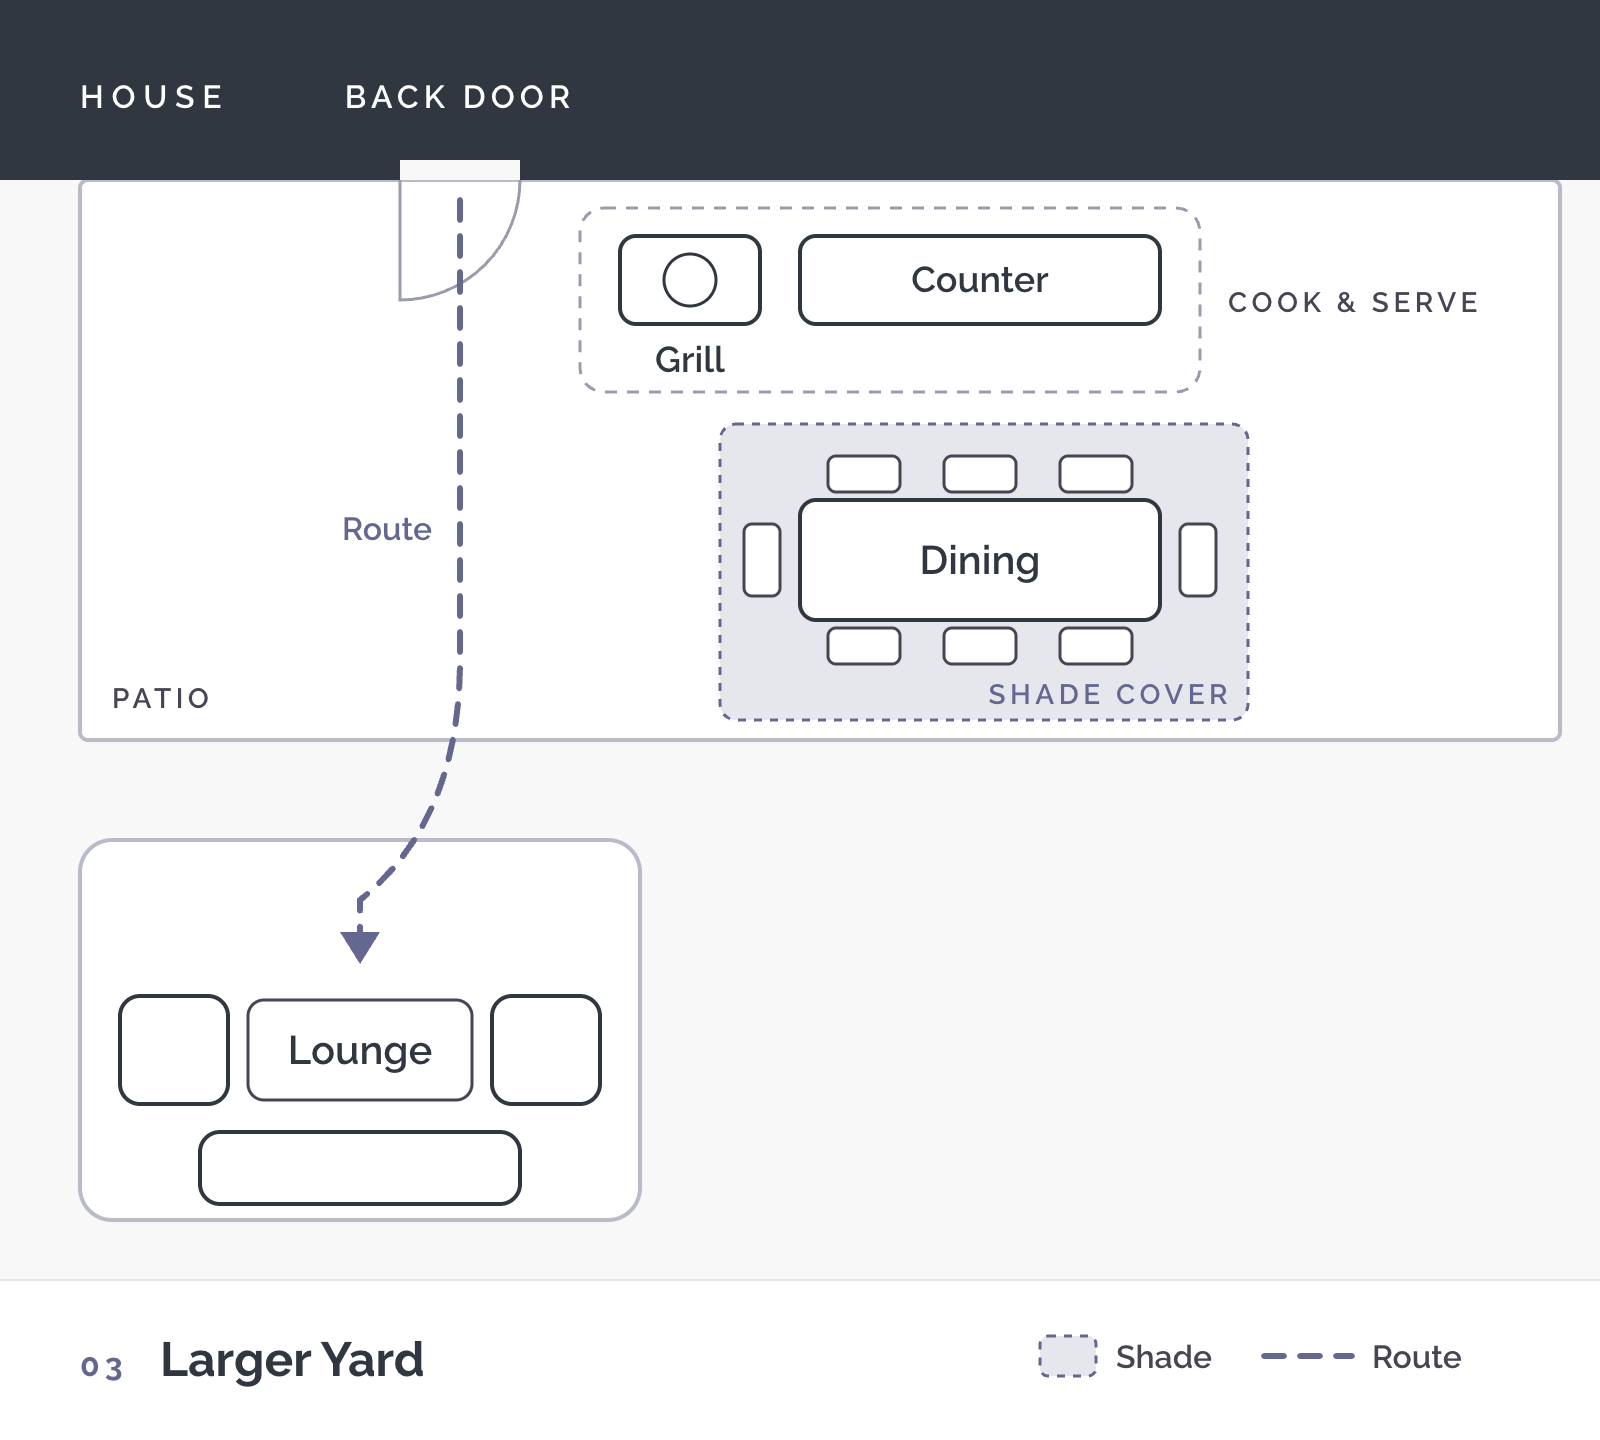
Task: Select the left lounge armchair
Action: pyautogui.click(x=174, y=1050)
